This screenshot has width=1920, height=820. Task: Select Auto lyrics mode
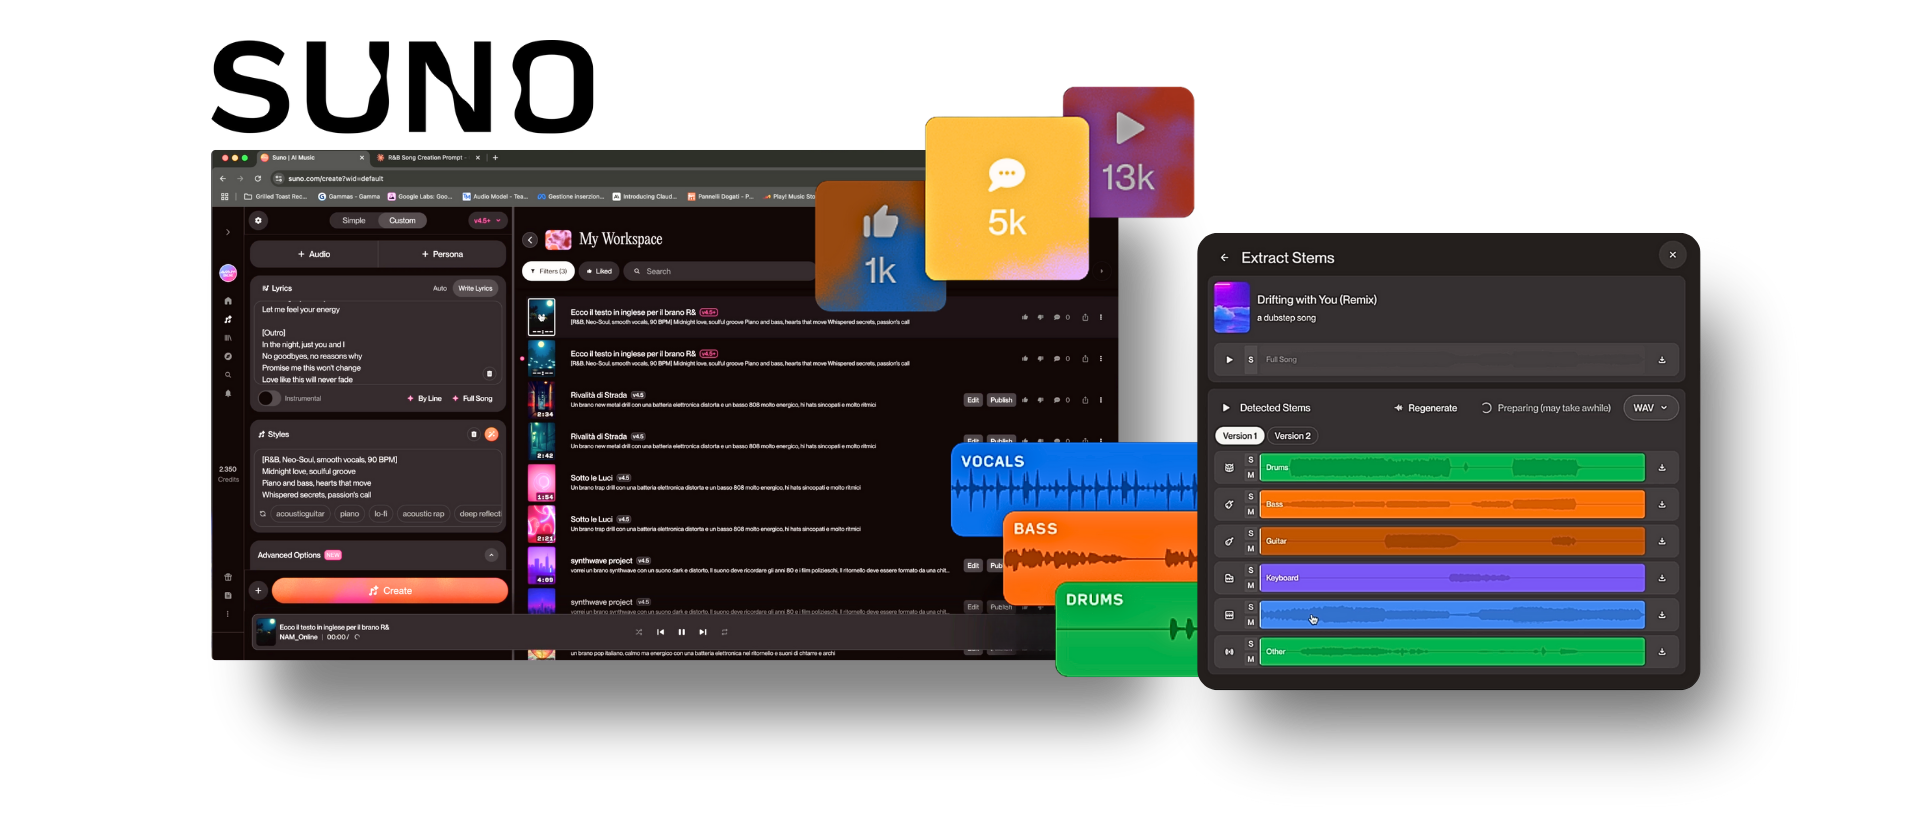click(x=440, y=288)
